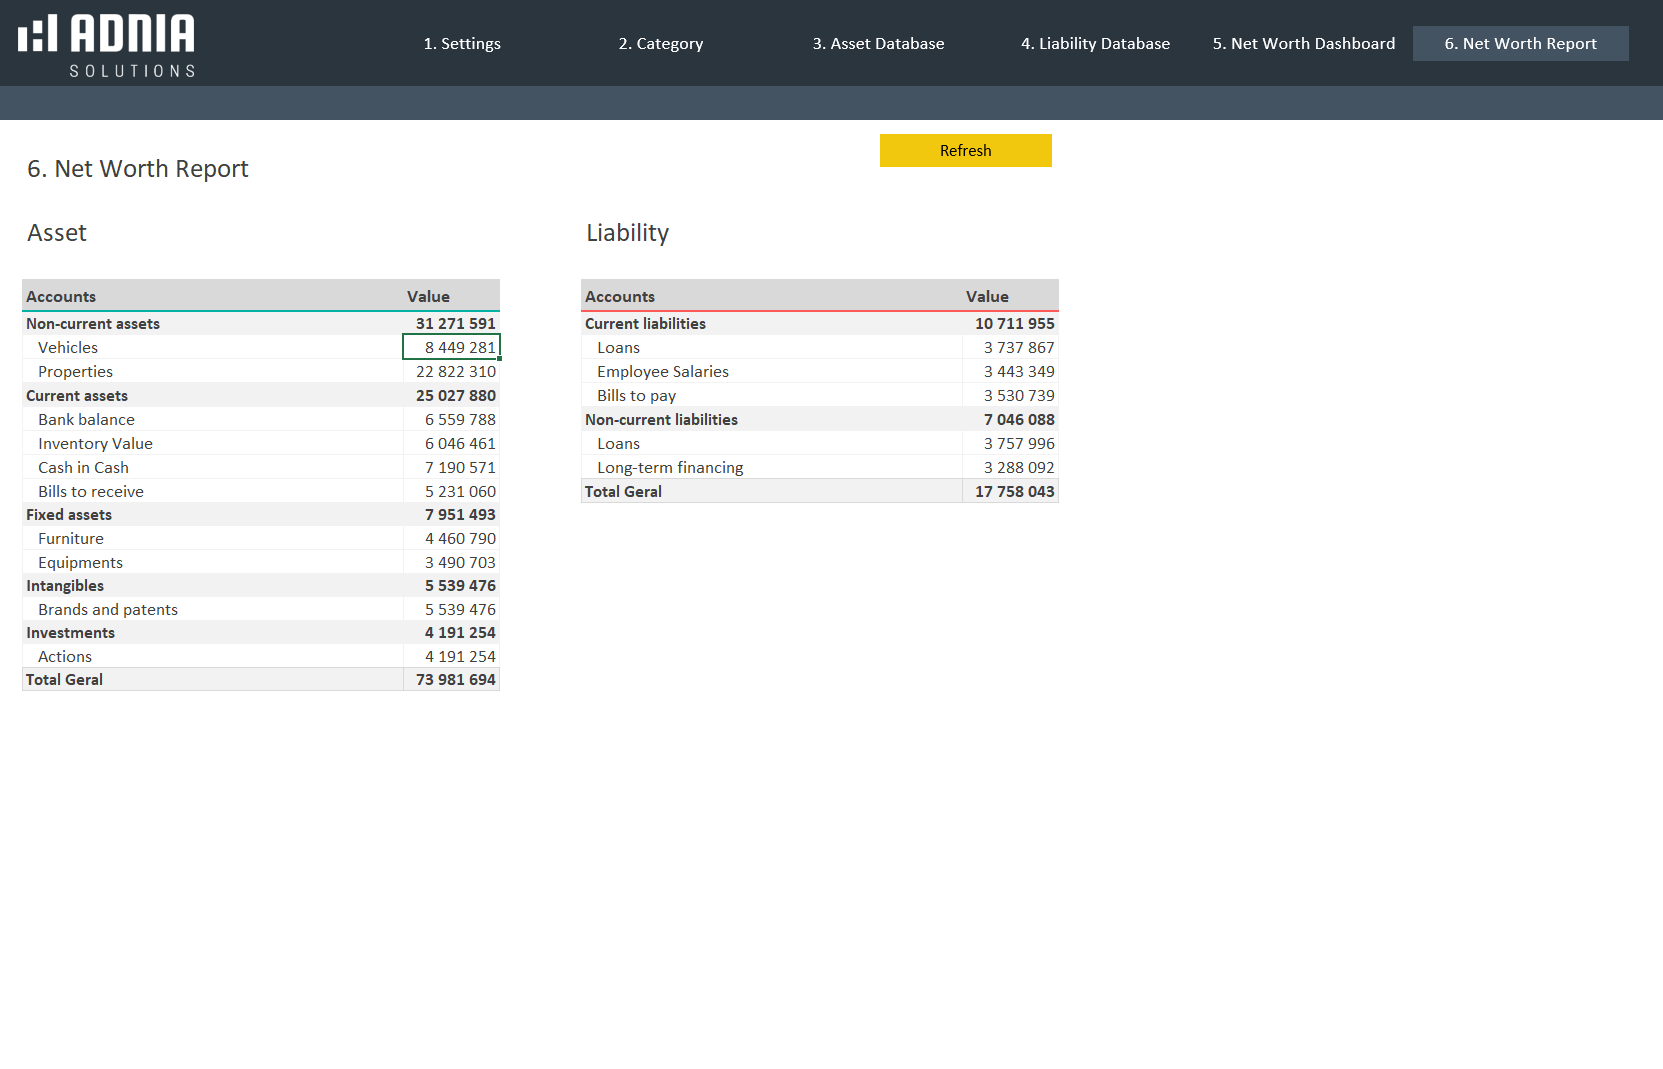Image resolution: width=1663 pixels, height=1069 pixels.
Task: Select the Intangibles group row
Action: click(x=65, y=586)
